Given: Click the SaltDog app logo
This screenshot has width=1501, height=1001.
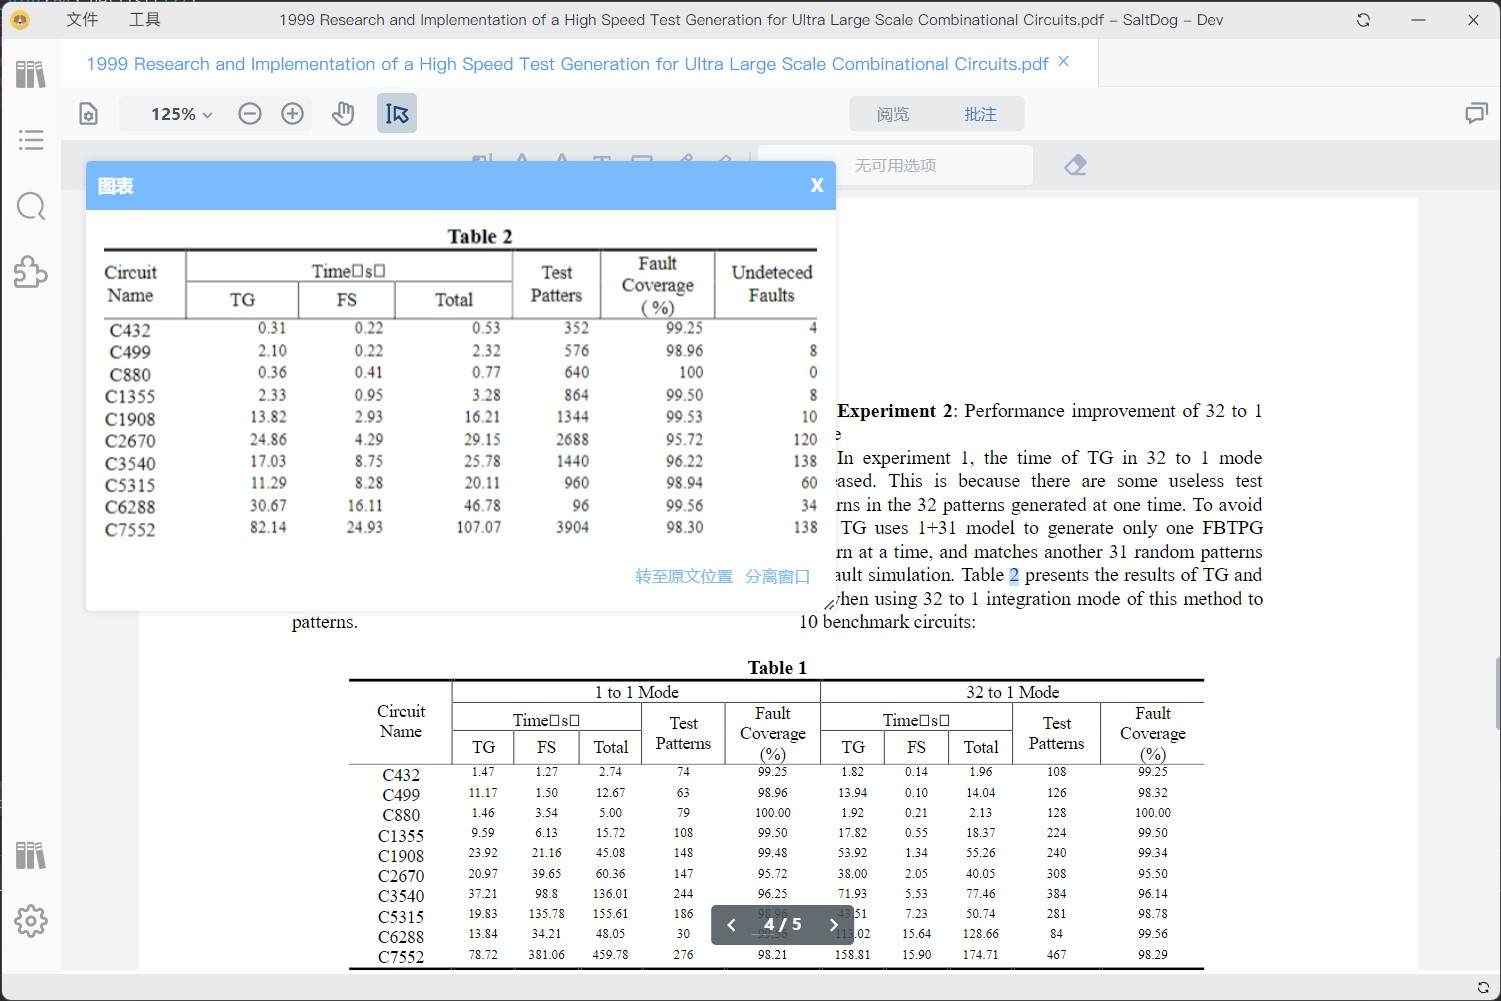Looking at the screenshot, I should [x=19, y=20].
